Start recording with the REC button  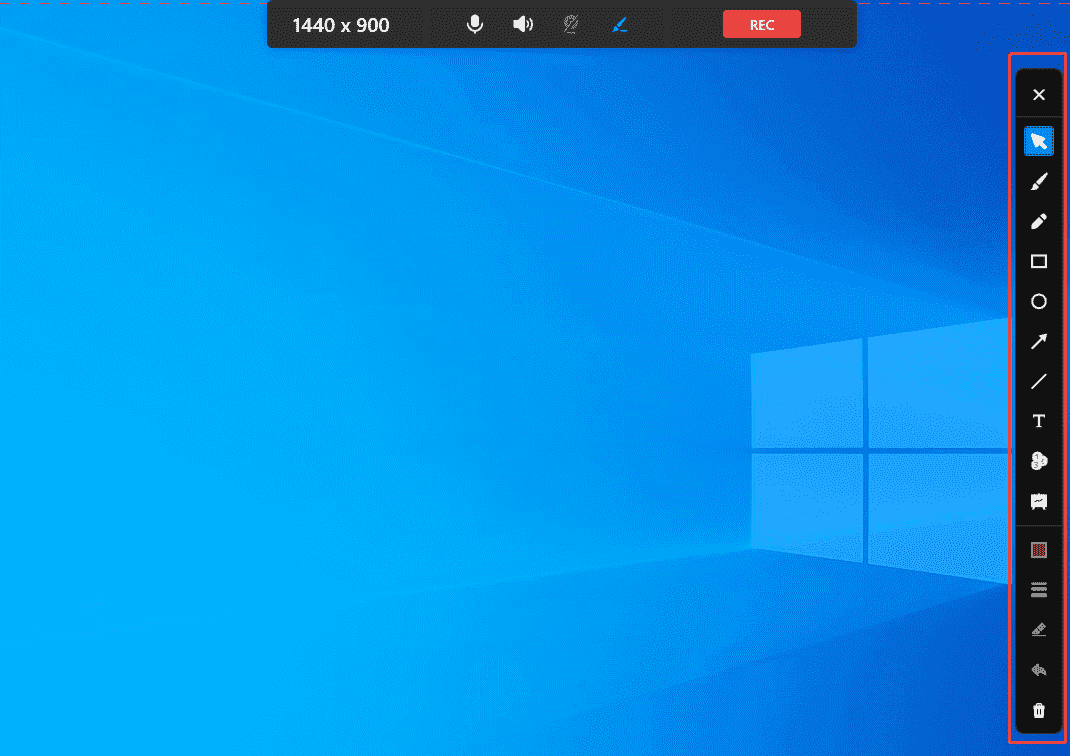coord(762,24)
